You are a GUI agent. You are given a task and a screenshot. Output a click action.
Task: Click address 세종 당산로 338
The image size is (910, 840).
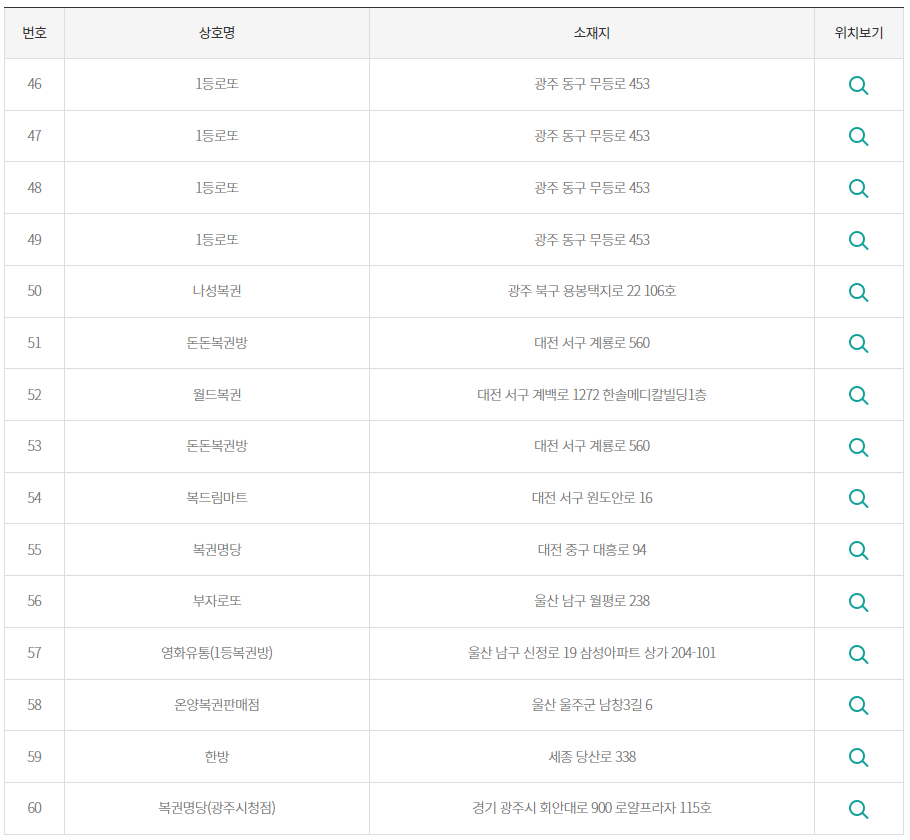pos(591,757)
